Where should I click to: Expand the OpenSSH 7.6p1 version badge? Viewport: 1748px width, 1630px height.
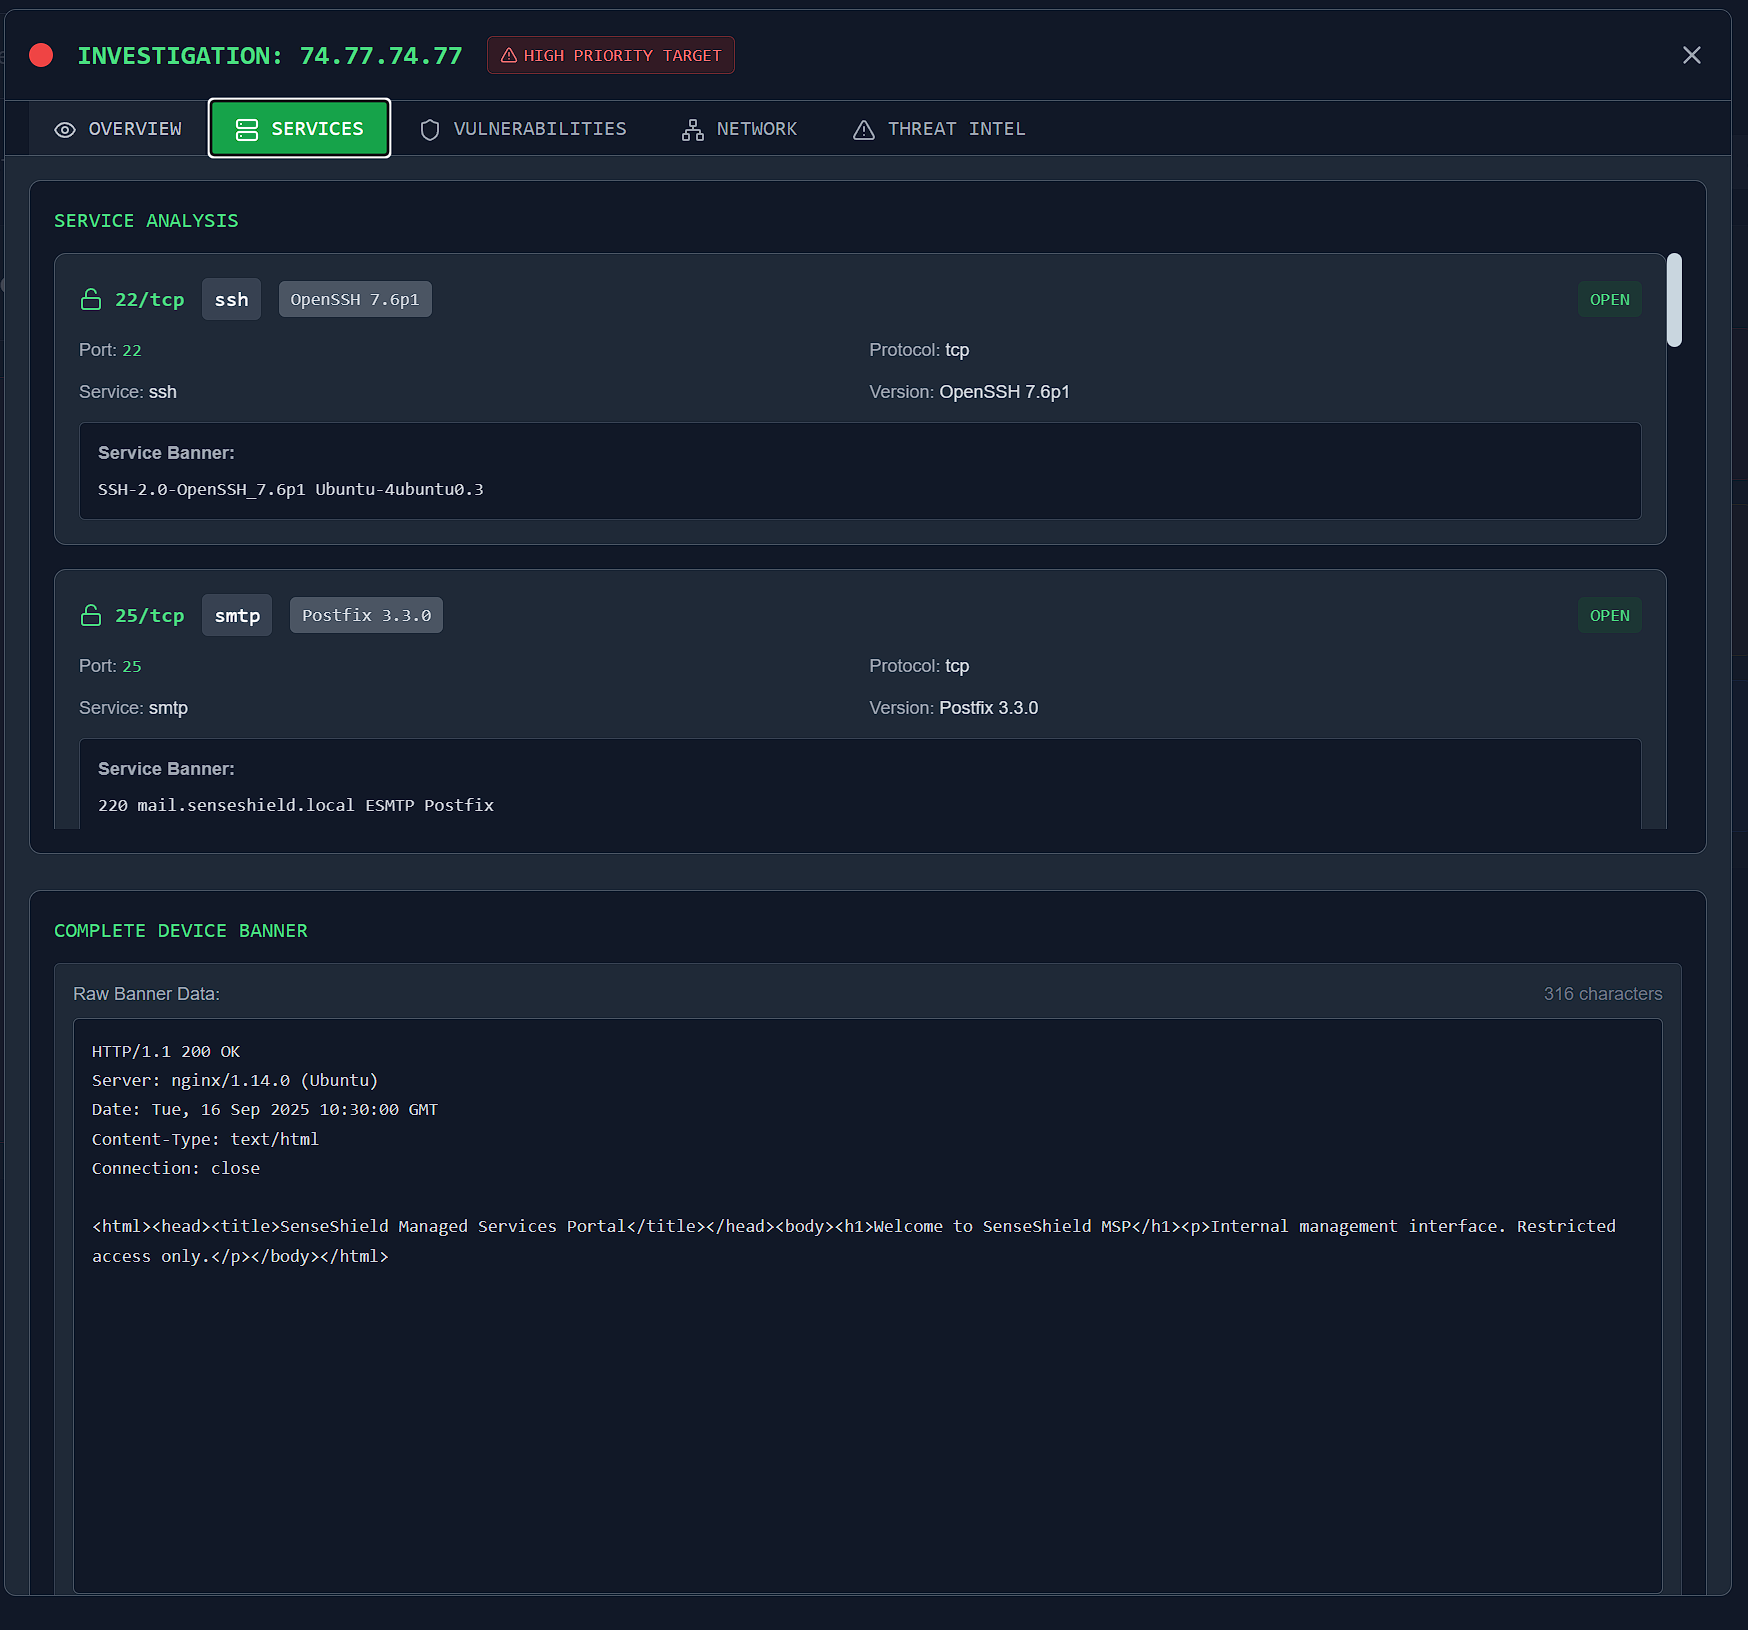tap(354, 298)
